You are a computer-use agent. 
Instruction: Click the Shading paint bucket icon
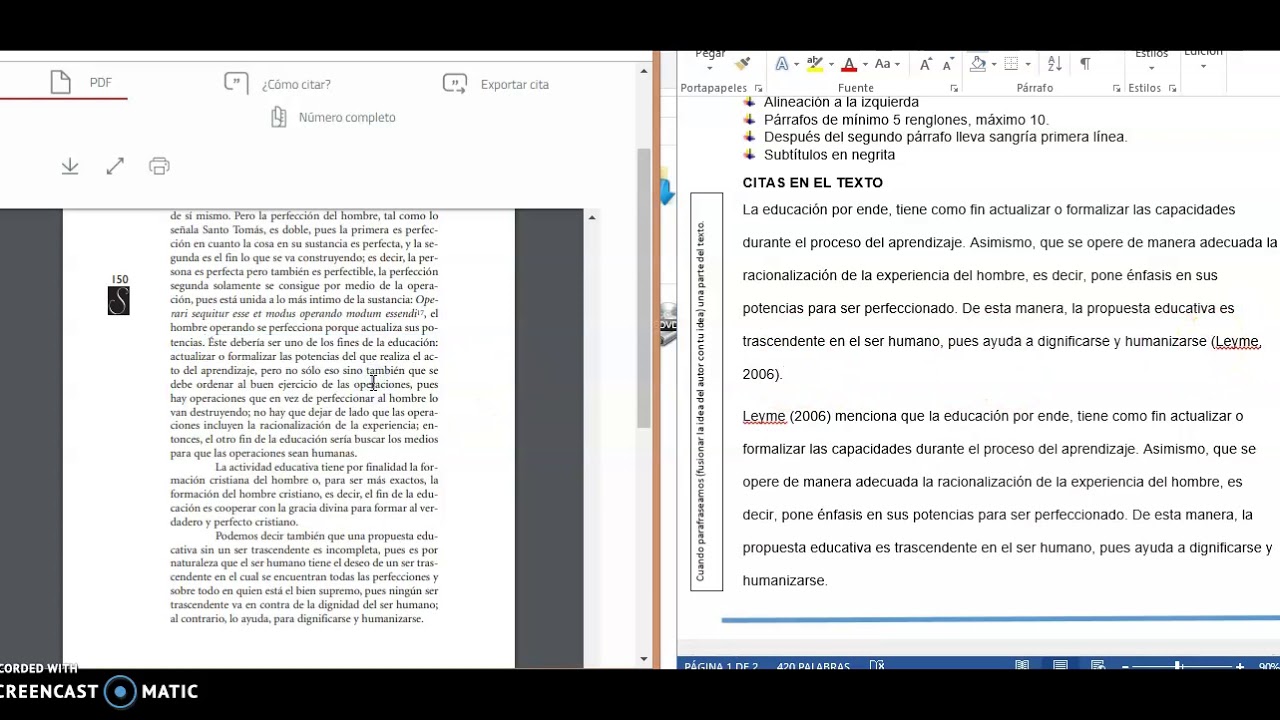click(x=978, y=64)
